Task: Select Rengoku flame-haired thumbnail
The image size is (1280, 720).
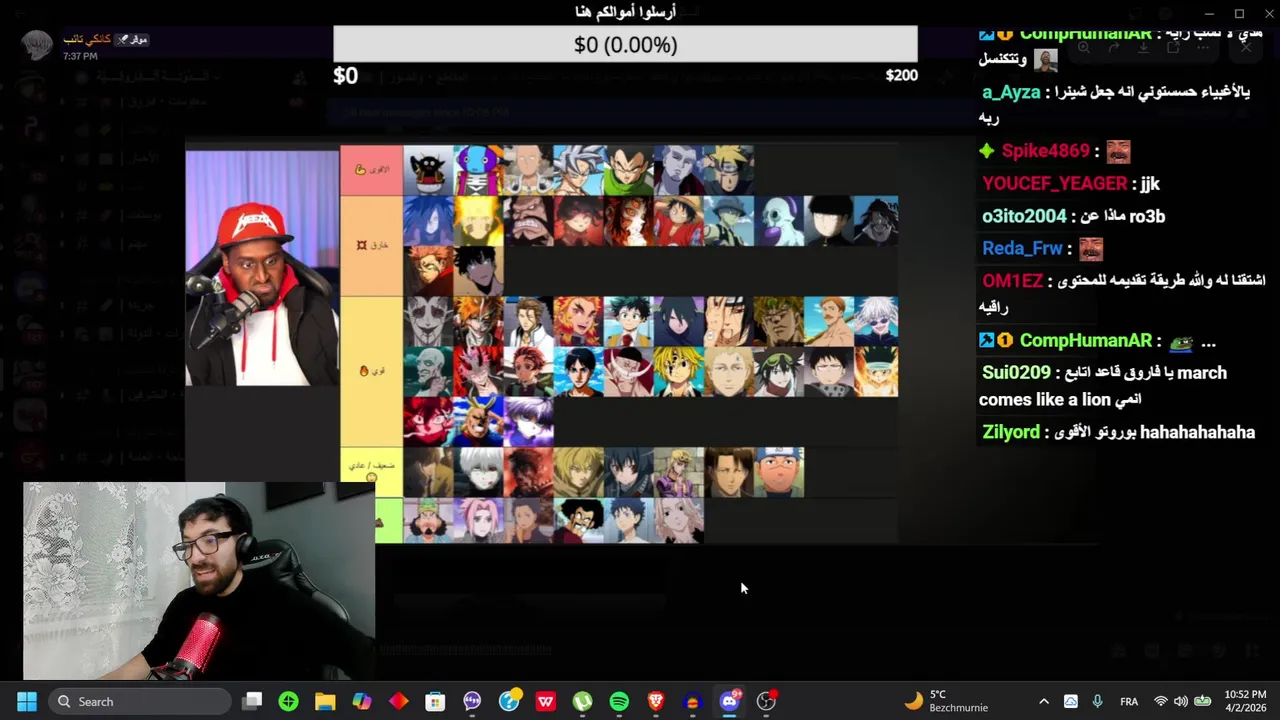Action: point(578,321)
